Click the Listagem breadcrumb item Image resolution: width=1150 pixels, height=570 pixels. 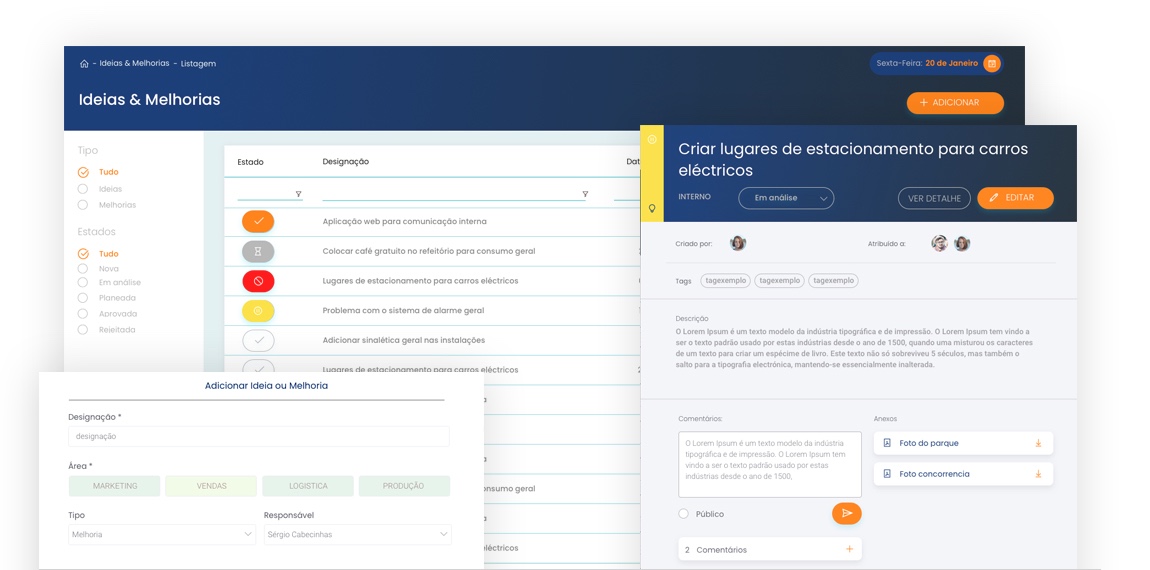198,64
